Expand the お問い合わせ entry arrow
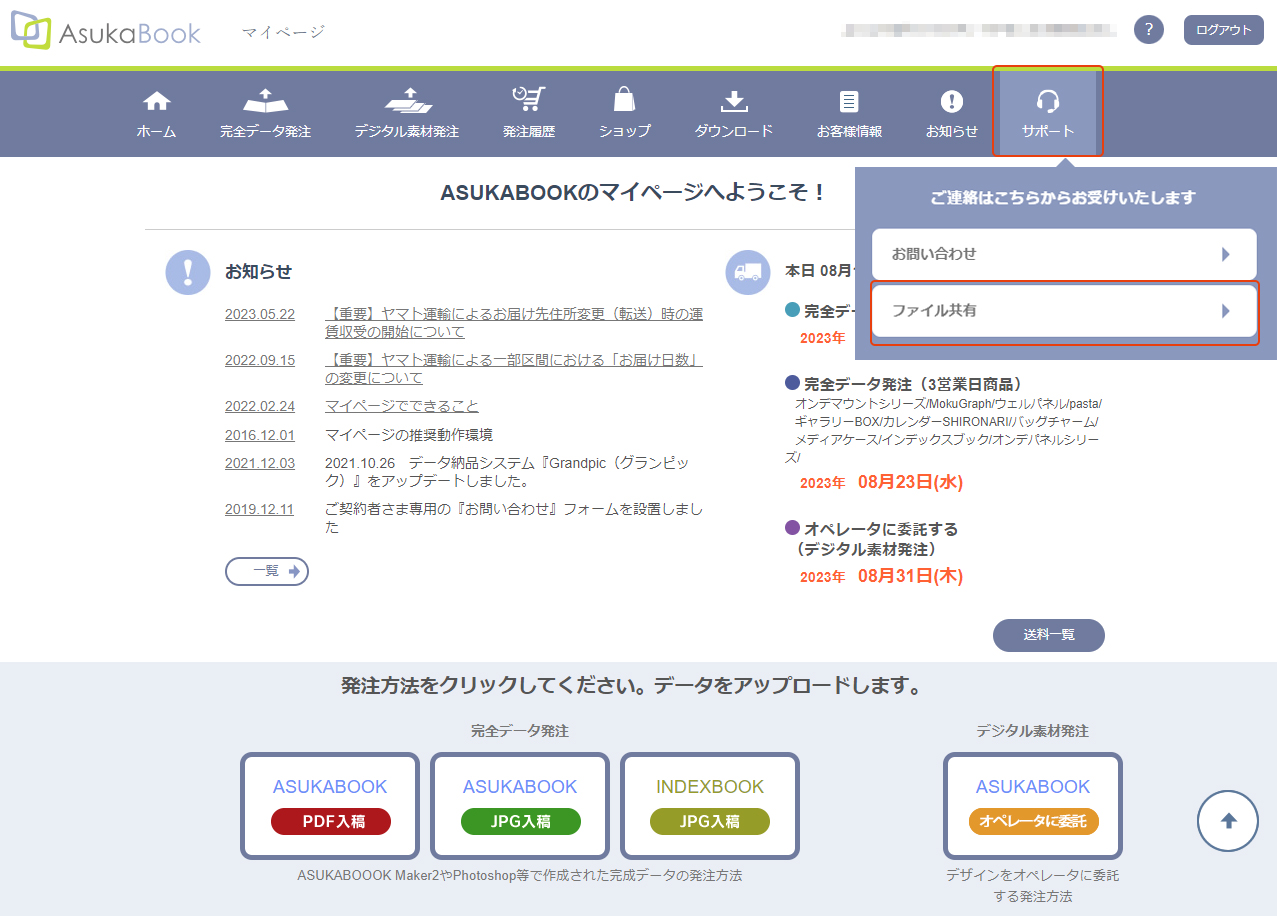This screenshot has height=916, width=1277. [1227, 254]
